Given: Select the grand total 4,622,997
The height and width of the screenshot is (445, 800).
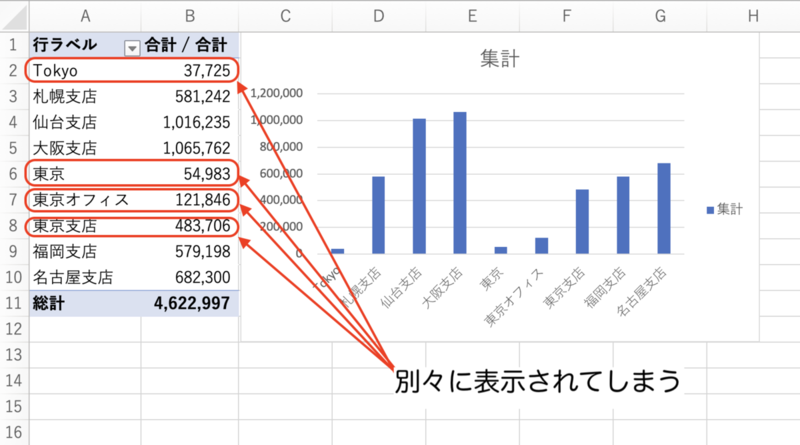Looking at the screenshot, I should 192,304.
